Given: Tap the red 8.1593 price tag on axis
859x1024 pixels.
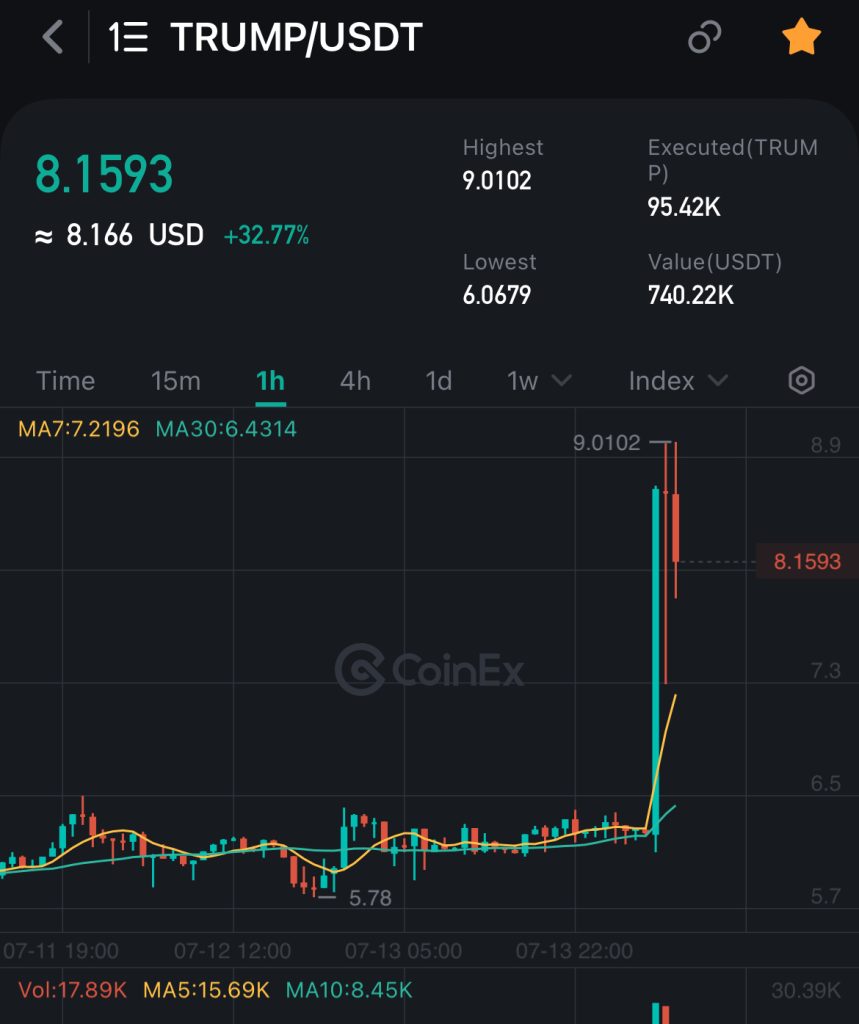Looking at the screenshot, I should point(807,561).
